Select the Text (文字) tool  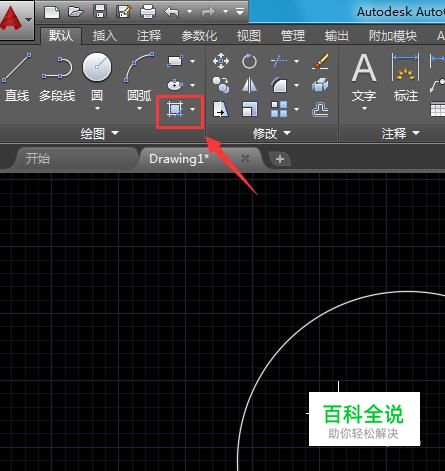point(364,81)
